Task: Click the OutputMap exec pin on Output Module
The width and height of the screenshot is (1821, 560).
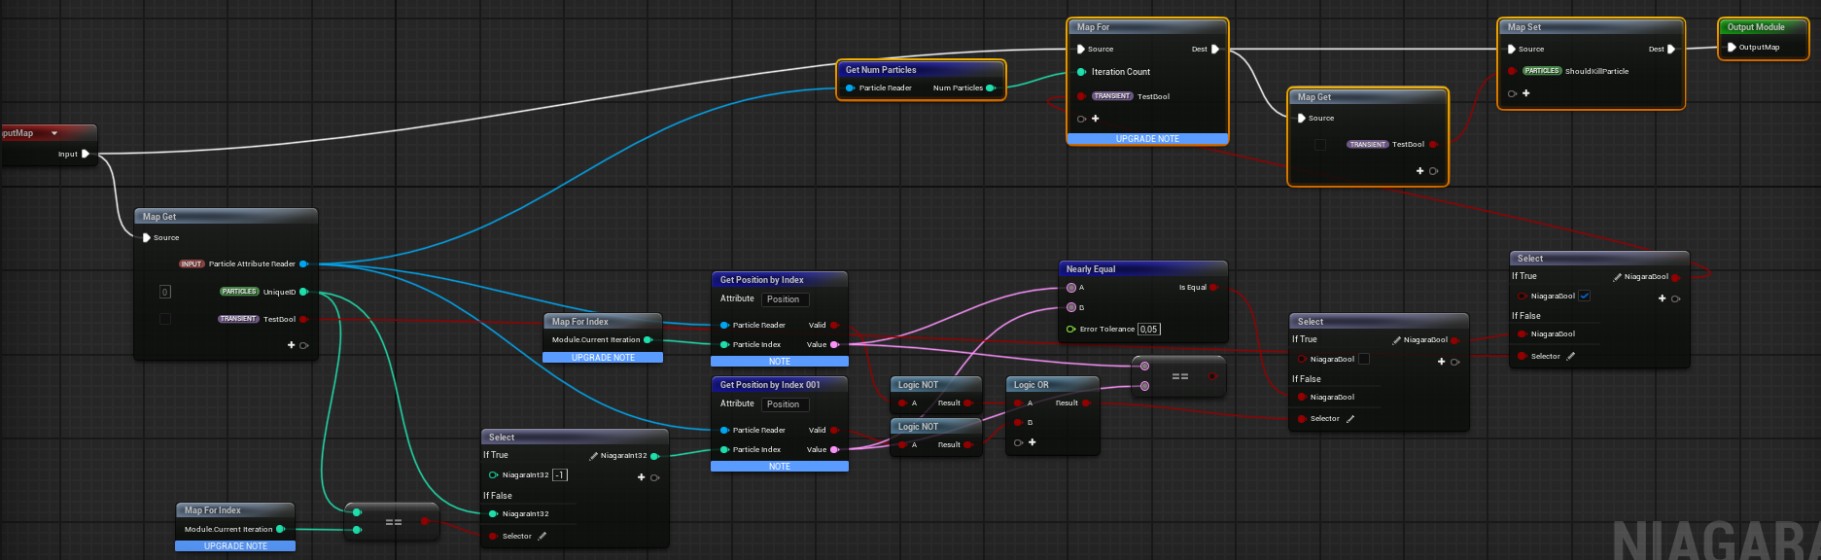Action: point(1732,47)
